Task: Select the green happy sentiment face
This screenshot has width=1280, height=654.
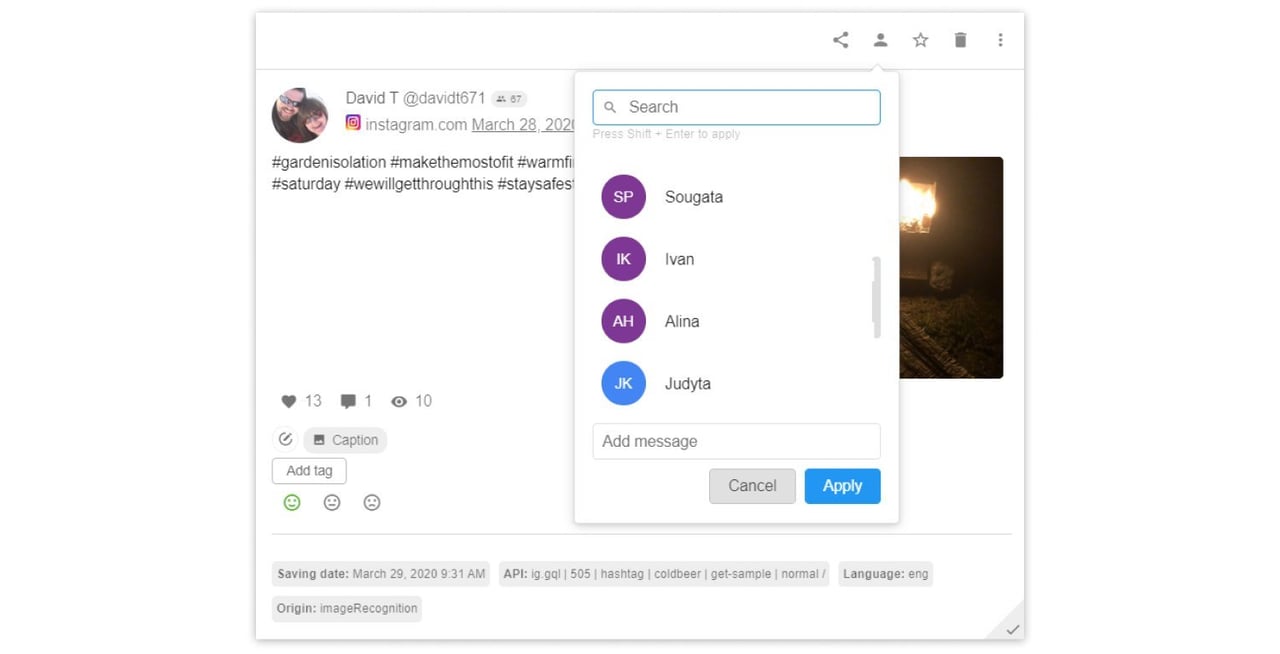Action: pos(292,502)
